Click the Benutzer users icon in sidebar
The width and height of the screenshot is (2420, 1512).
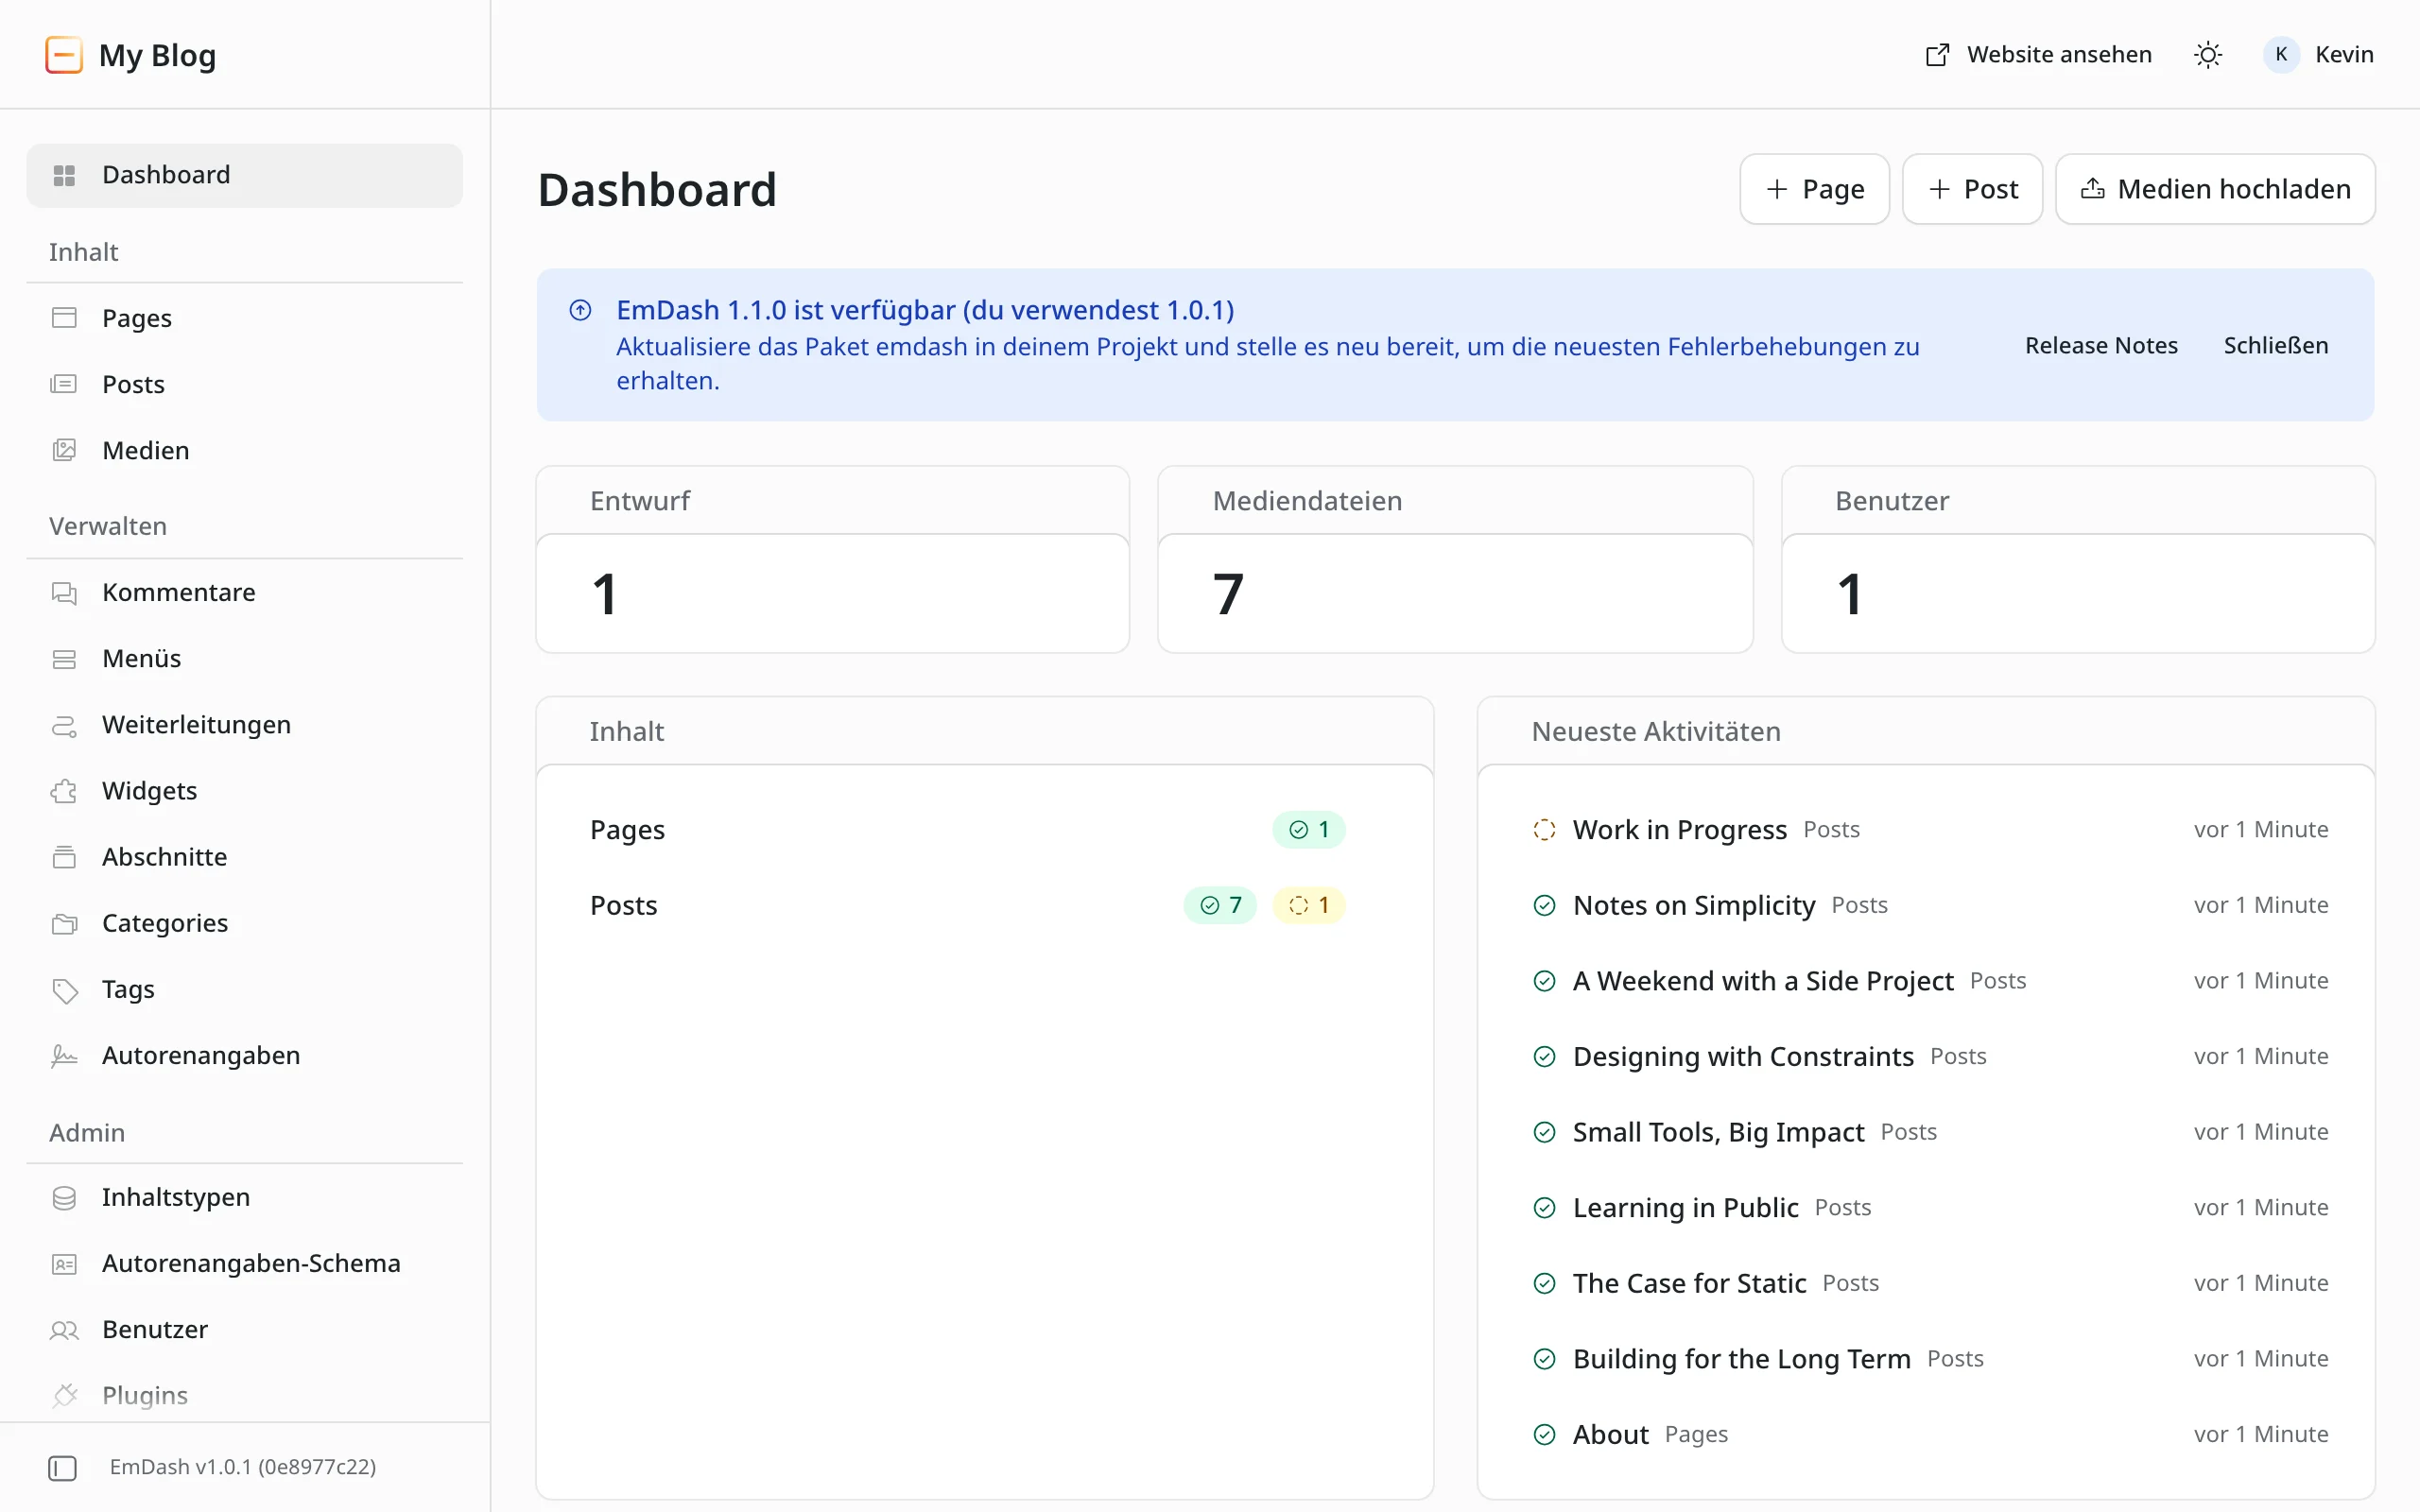coord(64,1330)
